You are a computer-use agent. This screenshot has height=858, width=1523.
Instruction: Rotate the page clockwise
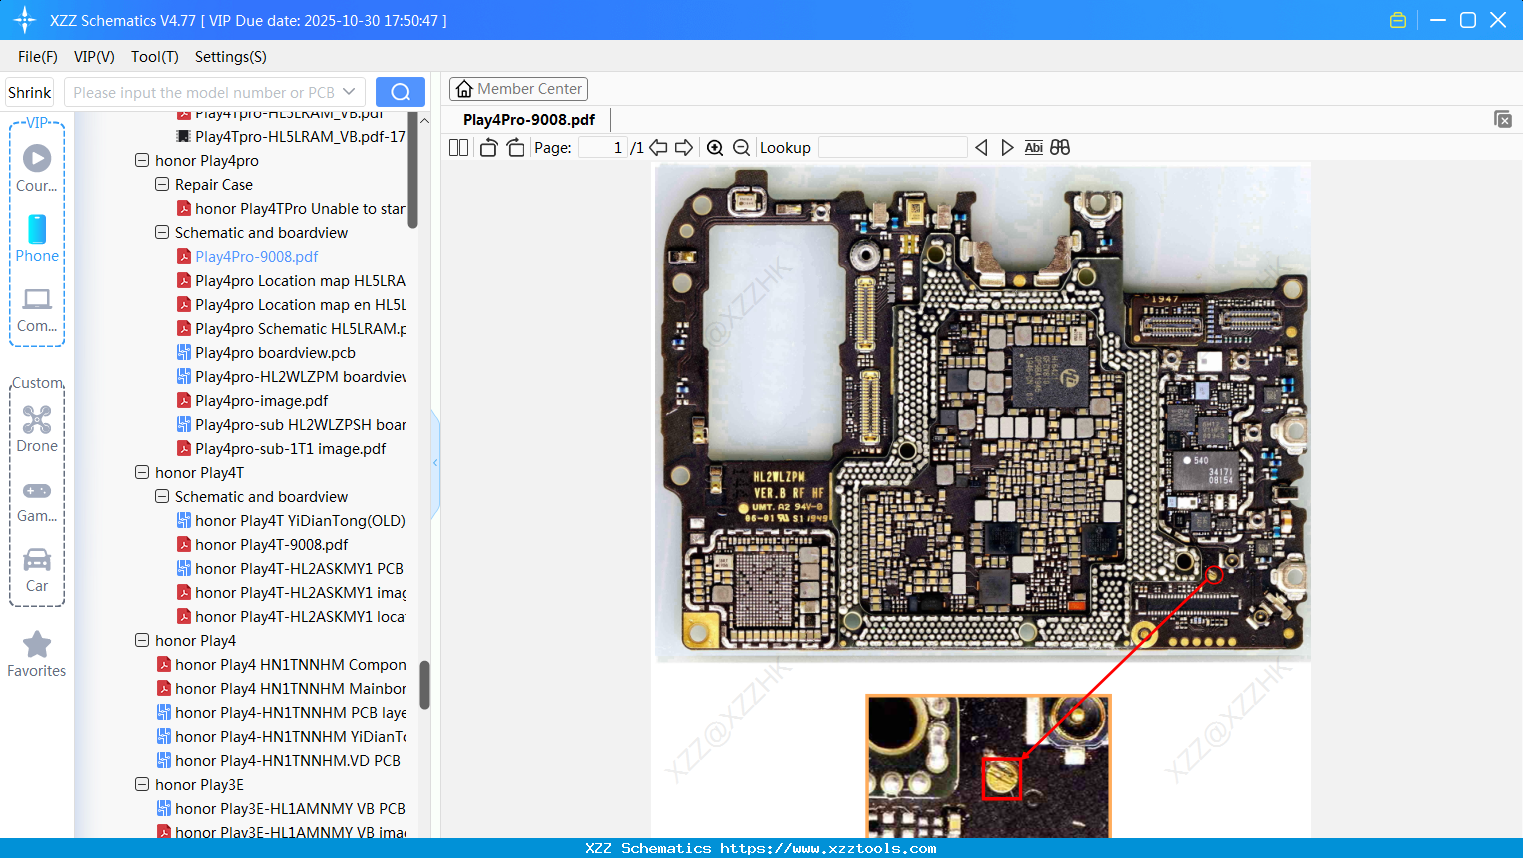(515, 148)
